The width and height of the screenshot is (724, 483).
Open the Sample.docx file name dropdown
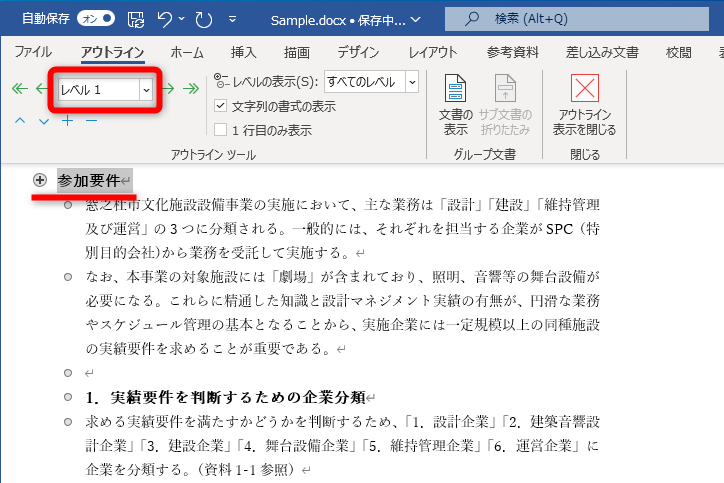[416, 20]
